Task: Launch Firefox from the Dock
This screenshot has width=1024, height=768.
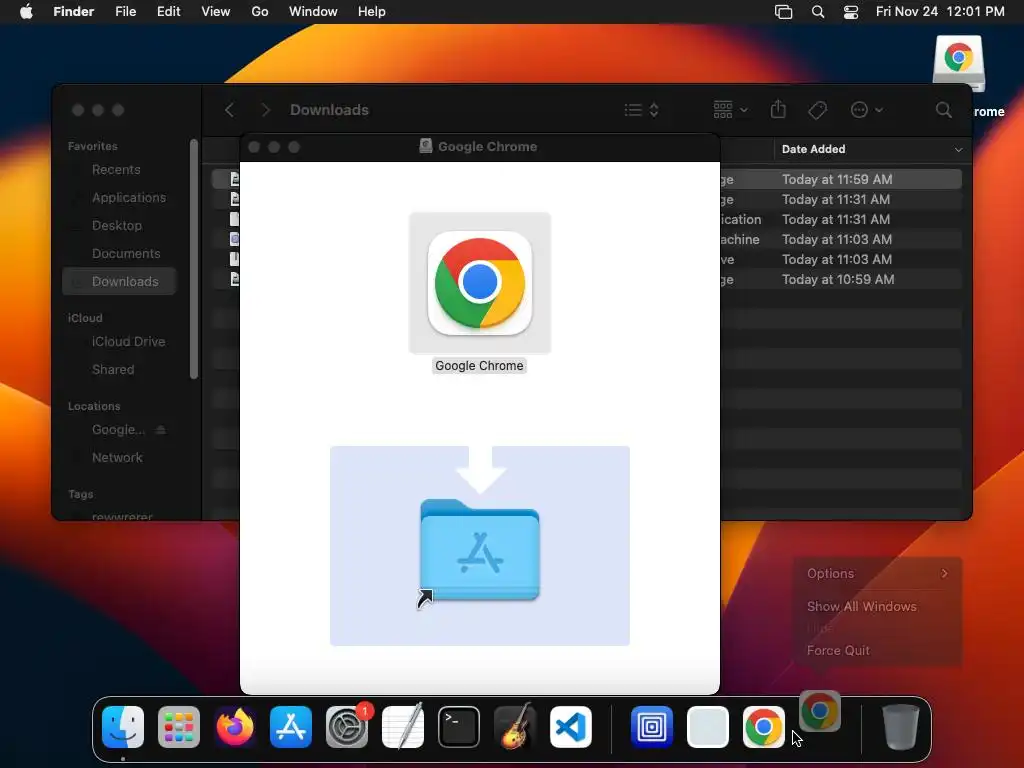Action: [x=234, y=727]
